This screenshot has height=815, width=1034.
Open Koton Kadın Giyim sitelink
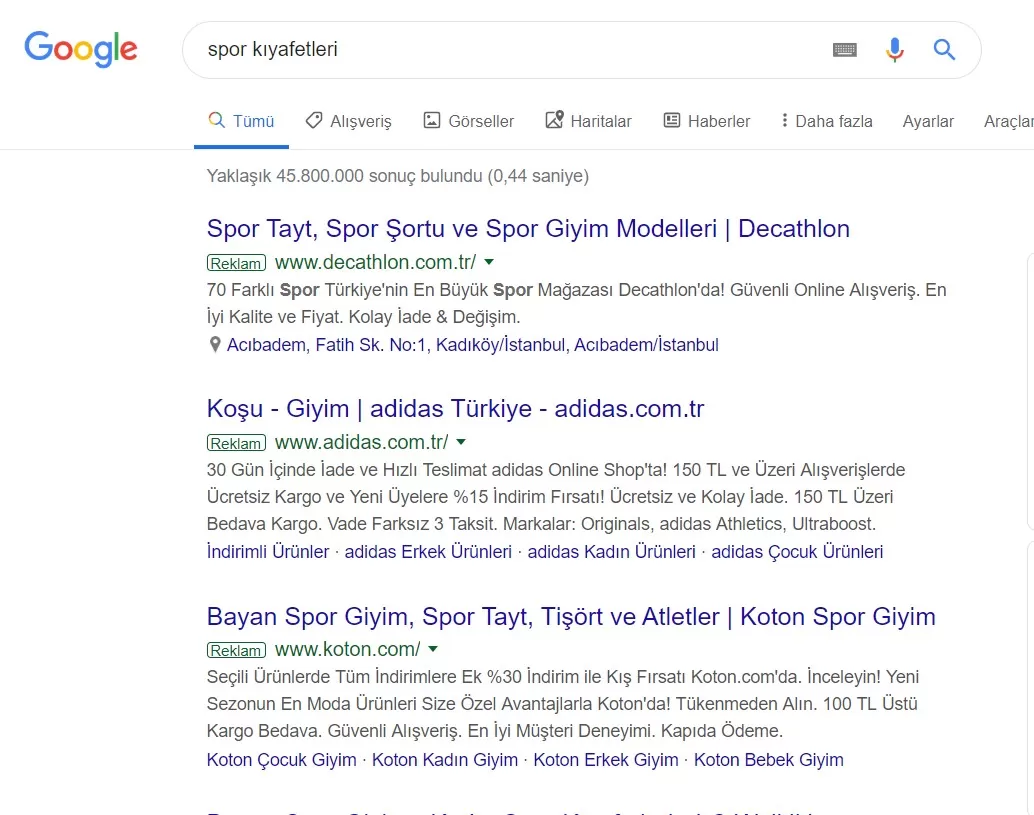pyautogui.click(x=444, y=760)
